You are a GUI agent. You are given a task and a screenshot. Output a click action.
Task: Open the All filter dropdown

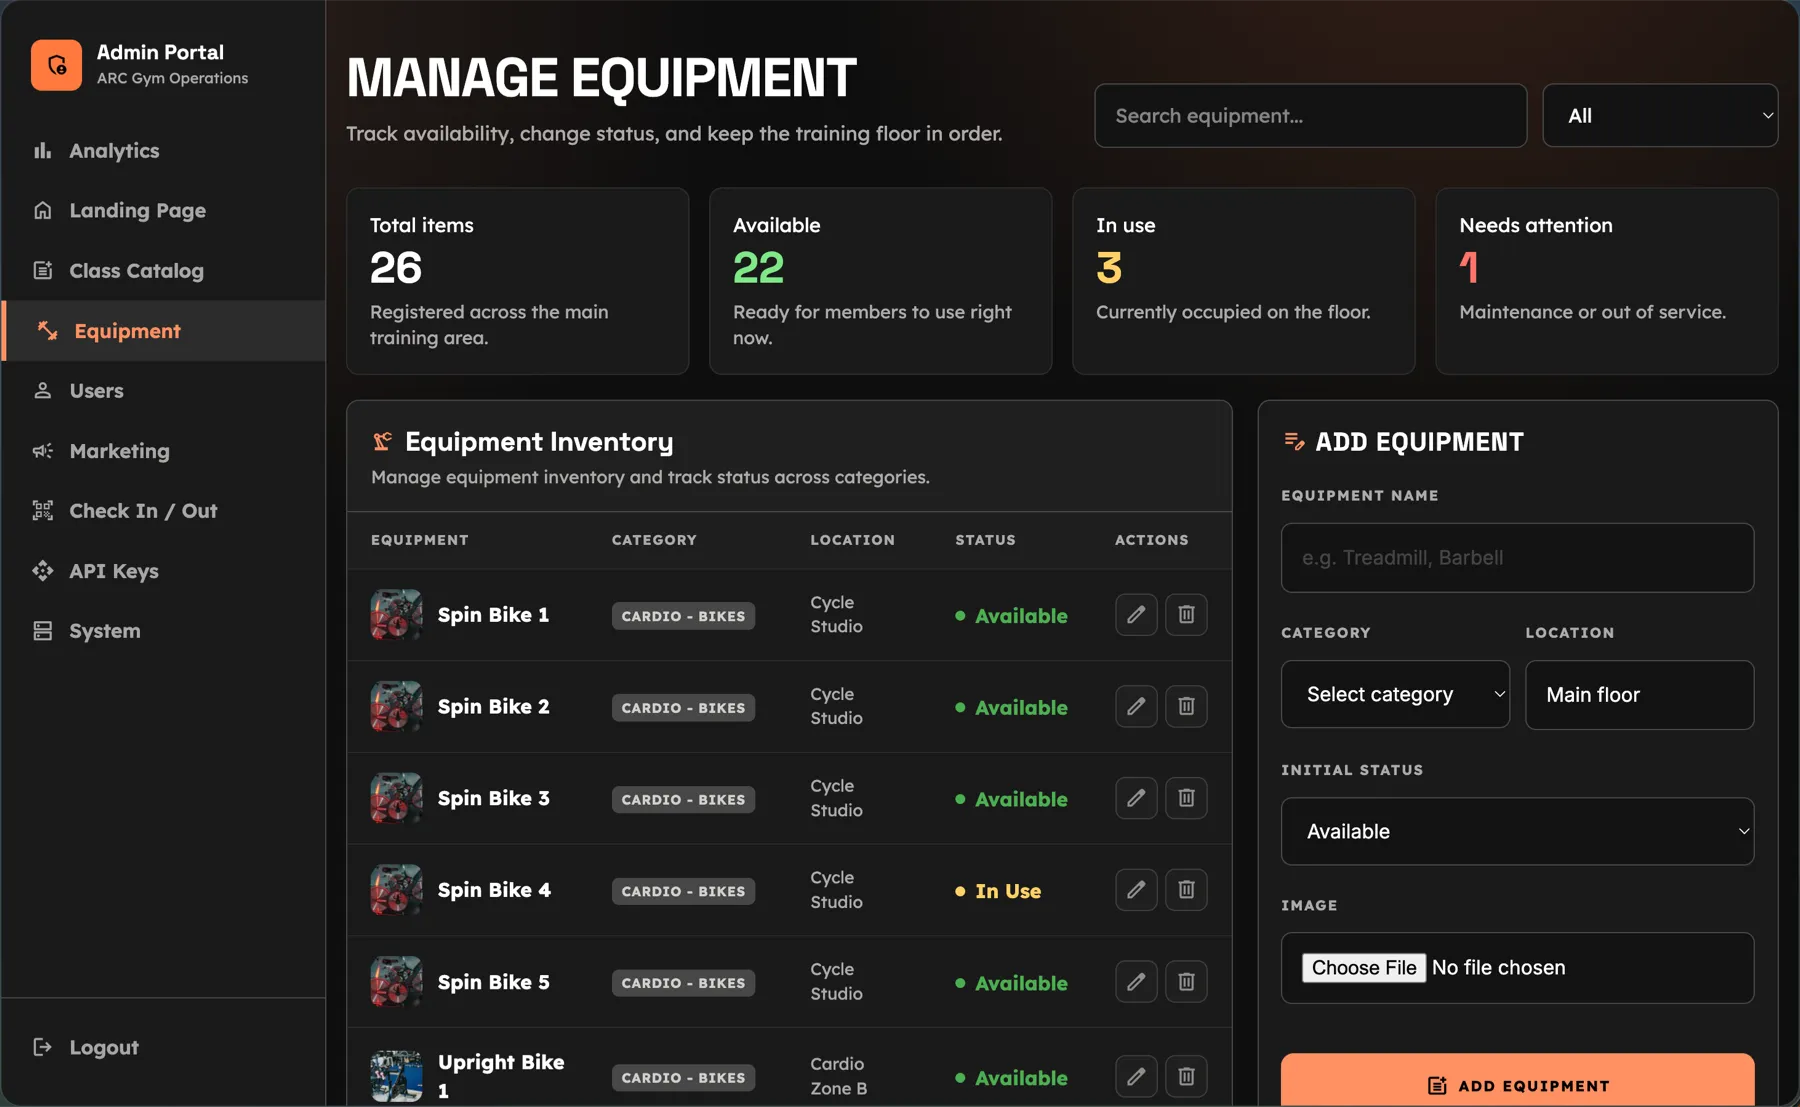pos(1660,115)
